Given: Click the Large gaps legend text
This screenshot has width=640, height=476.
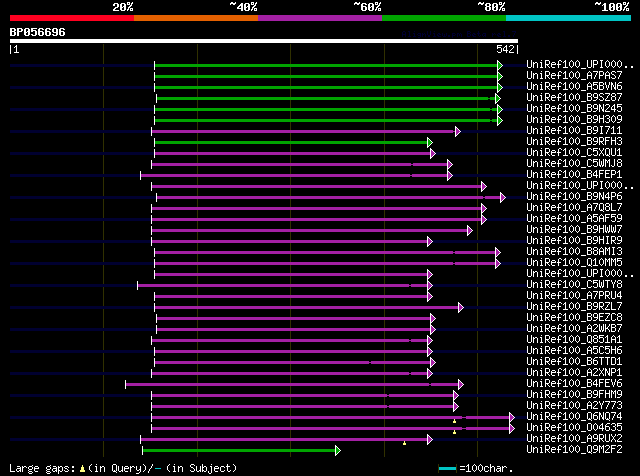Looking at the screenshot, I should point(123,468).
